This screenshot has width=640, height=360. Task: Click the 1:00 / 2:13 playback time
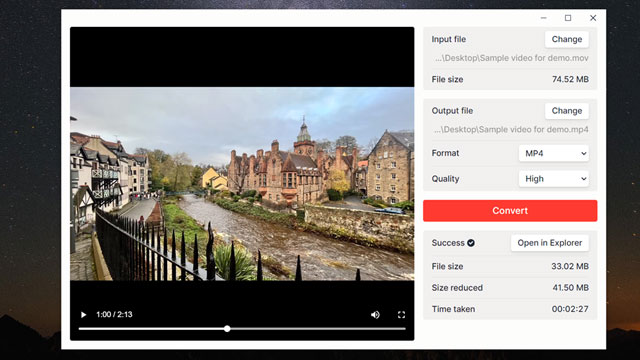click(114, 314)
